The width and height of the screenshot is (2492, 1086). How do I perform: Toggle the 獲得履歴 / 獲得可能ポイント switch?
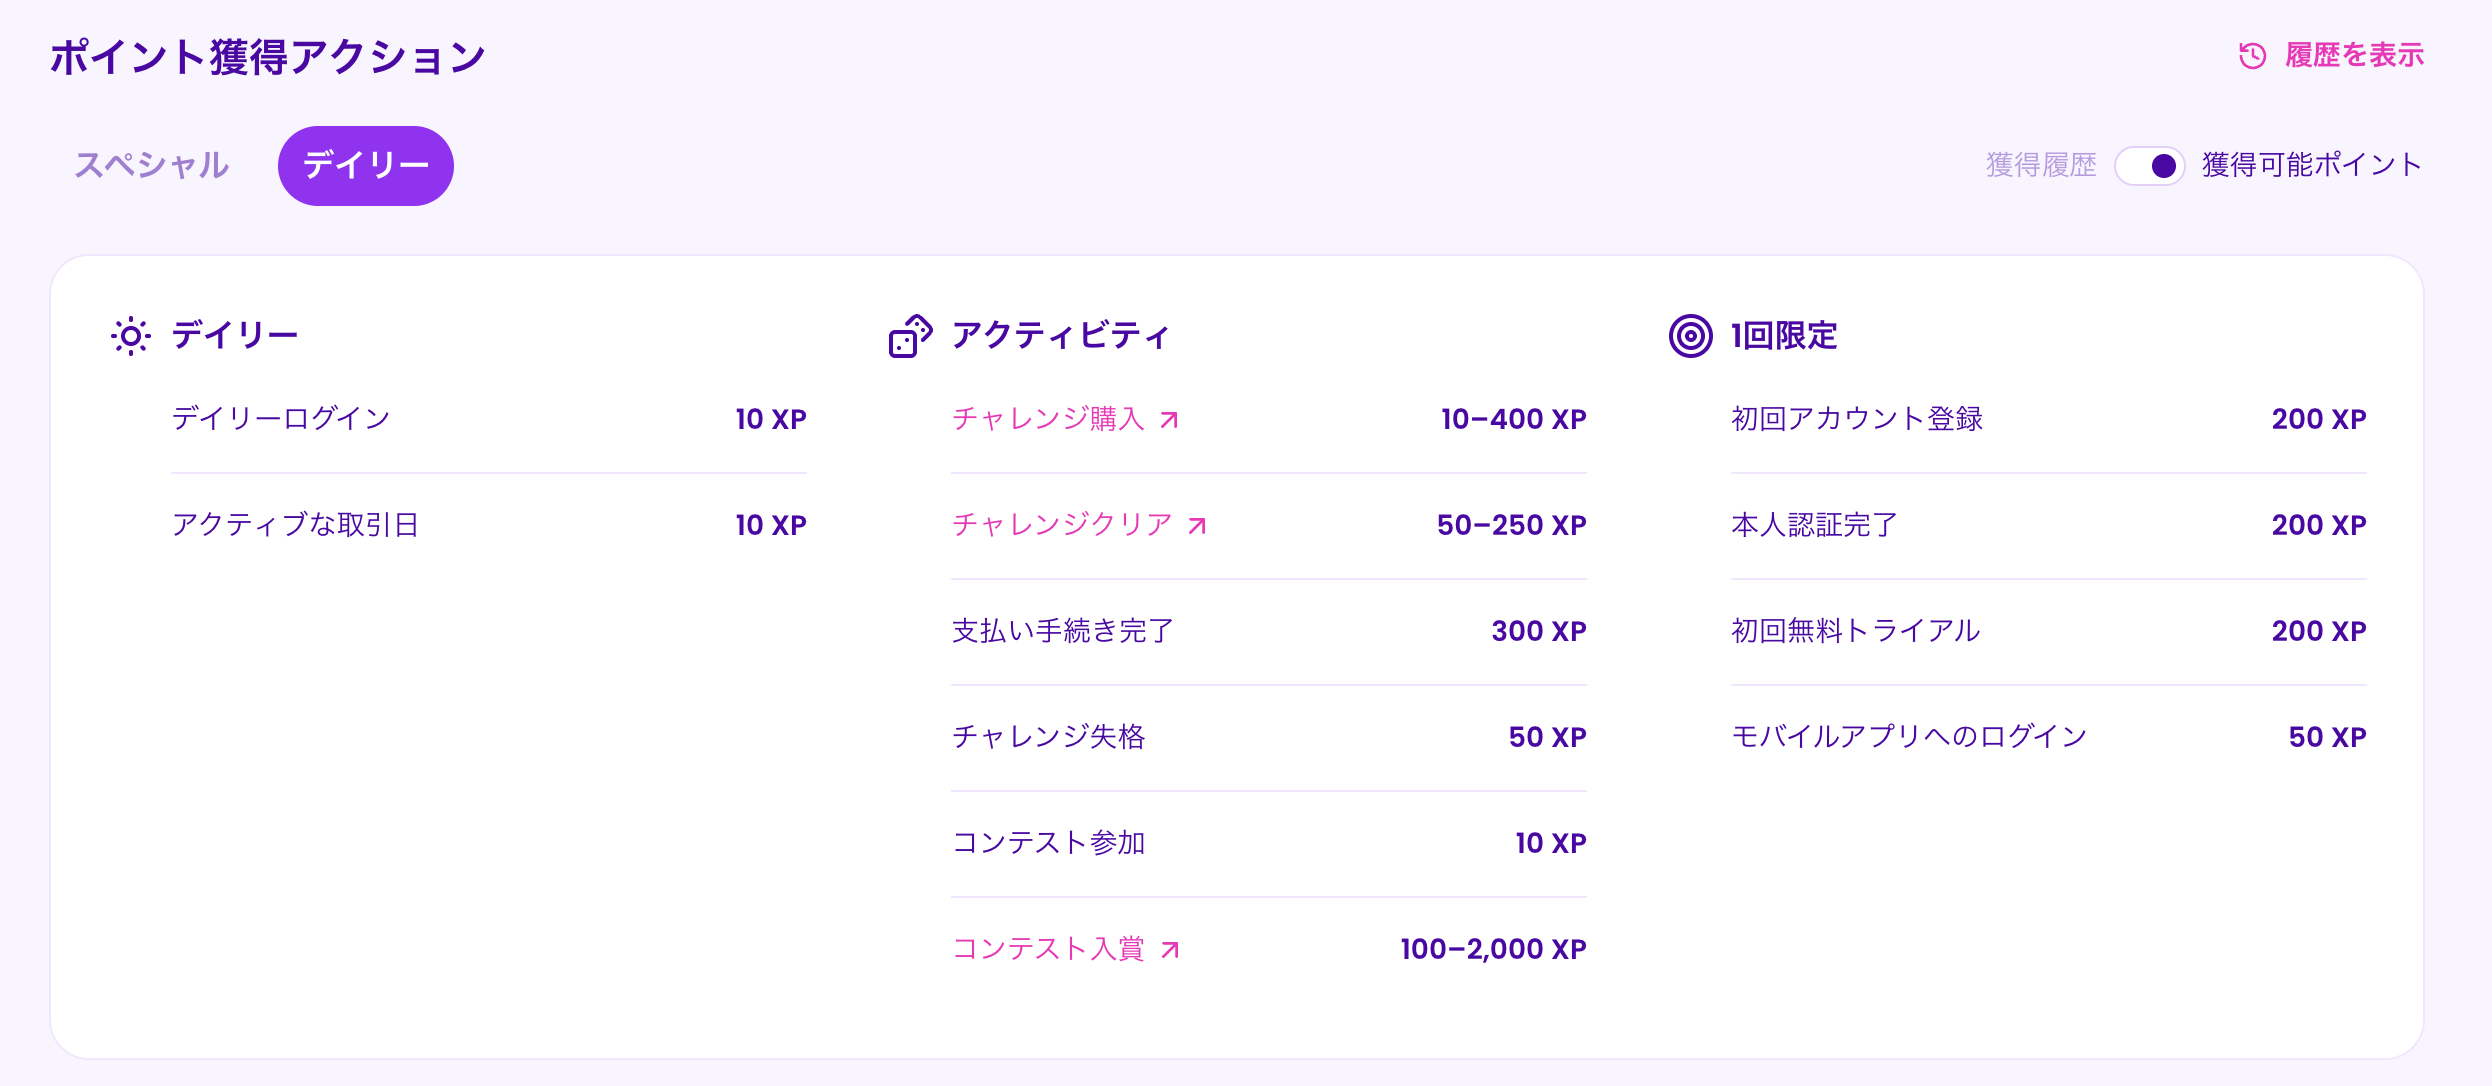point(2149,166)
